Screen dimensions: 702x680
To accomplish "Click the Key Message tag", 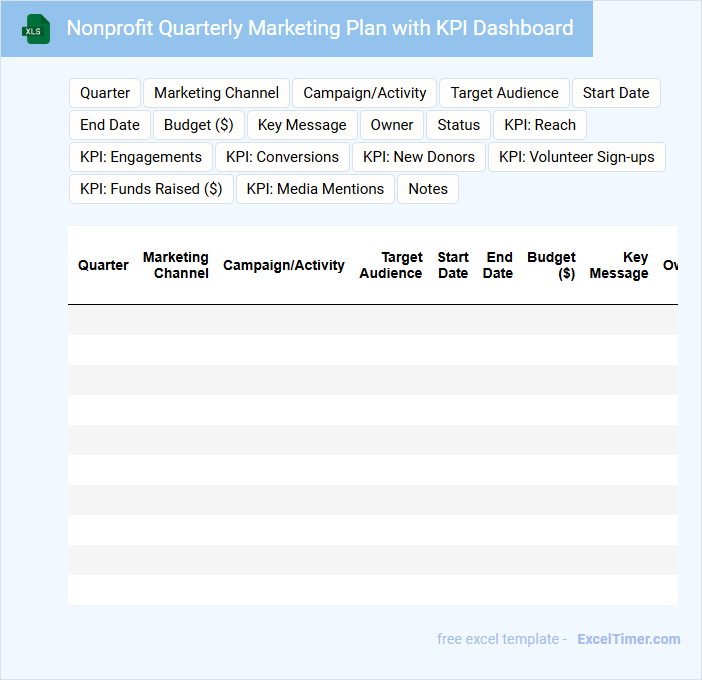I will click(x=302, y=125).
